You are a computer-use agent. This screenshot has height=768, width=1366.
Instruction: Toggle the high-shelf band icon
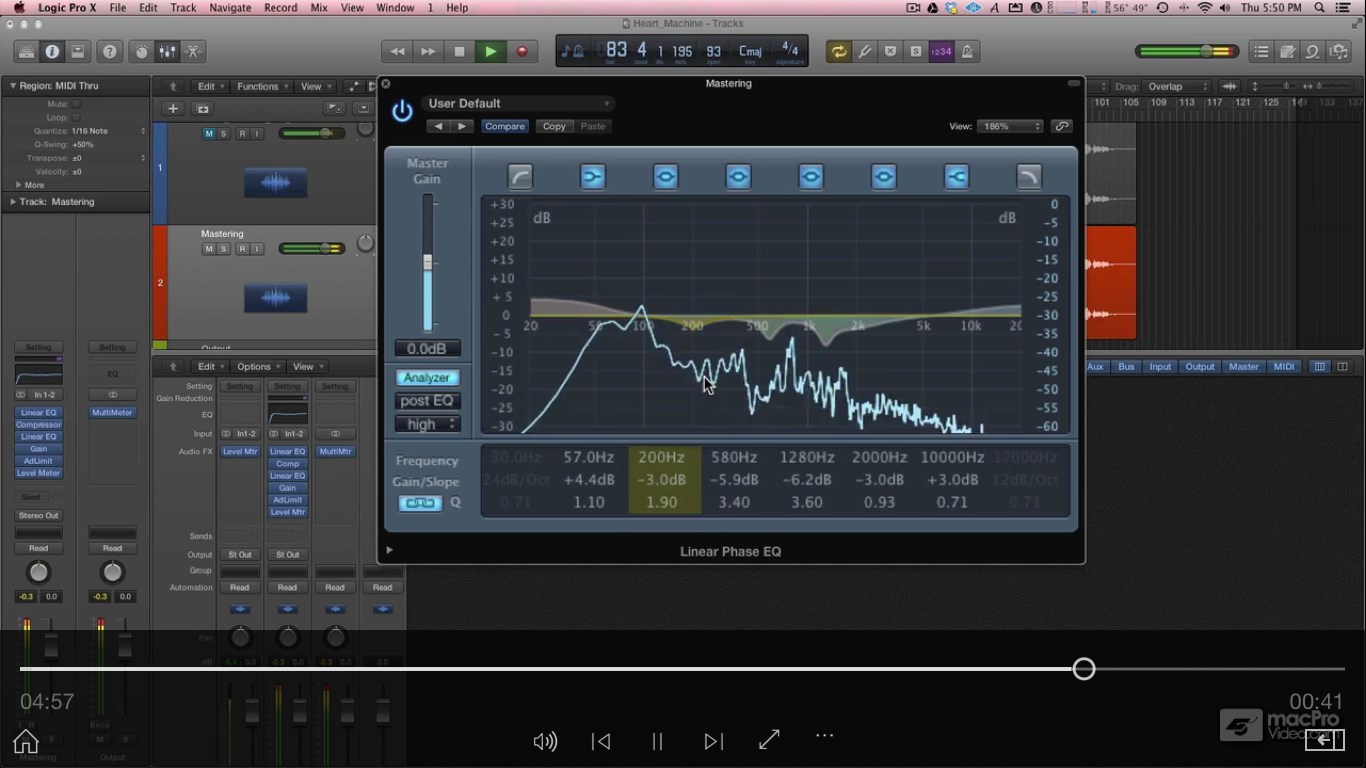tap(956, 177)
